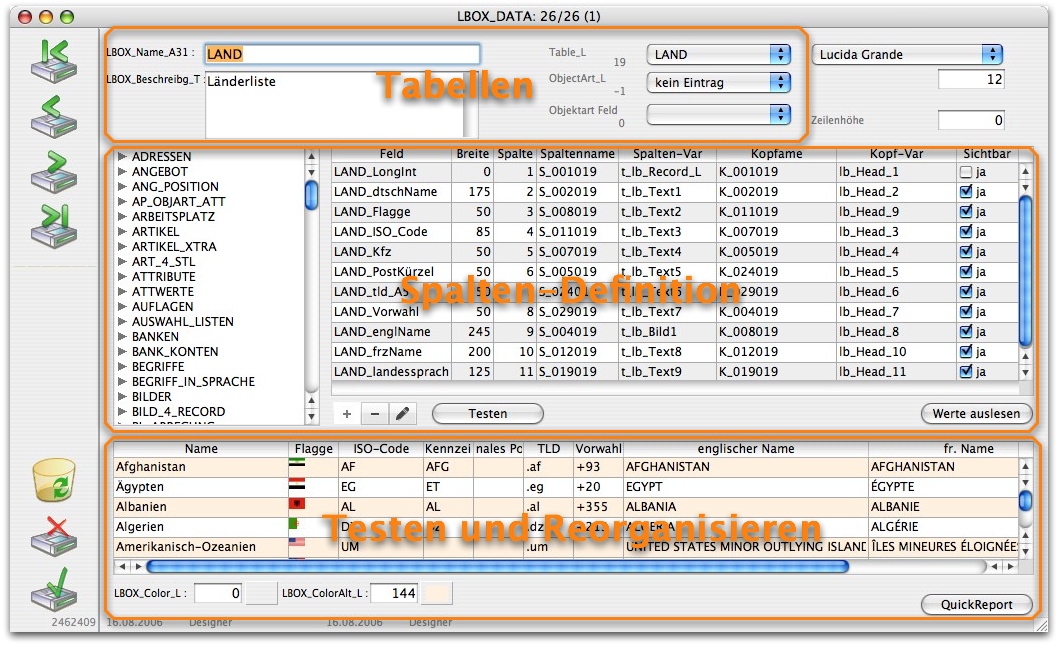This screenshot has height=646, width=1058.
Task: Go to the first record icon
Action: tap(54, 61)
